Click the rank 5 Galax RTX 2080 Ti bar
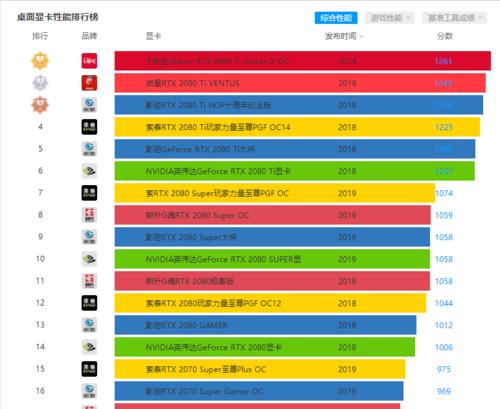This screenshot has width=500, height=409. point(295,149)
